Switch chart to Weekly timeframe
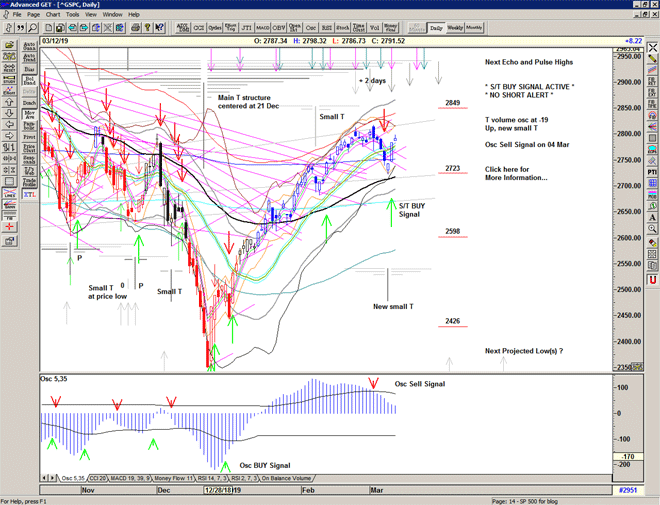 coord(455,28)
